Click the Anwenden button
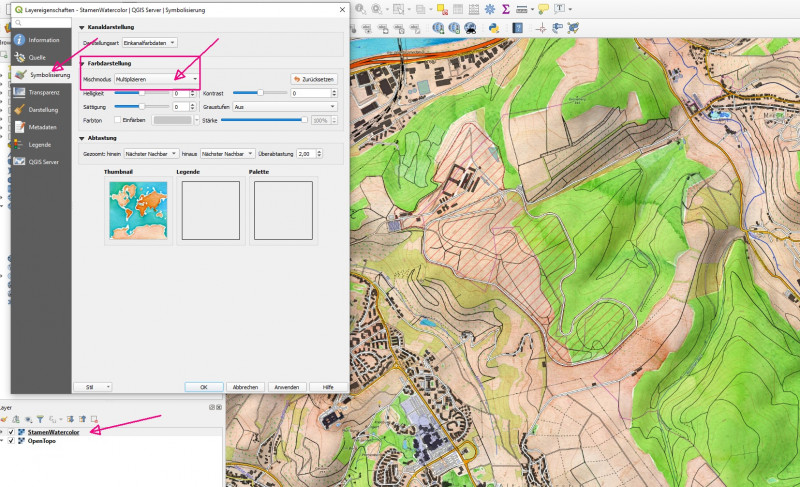The width and height of the screenshot is (800, 487). pyautogui.click(x=286, y=386)
